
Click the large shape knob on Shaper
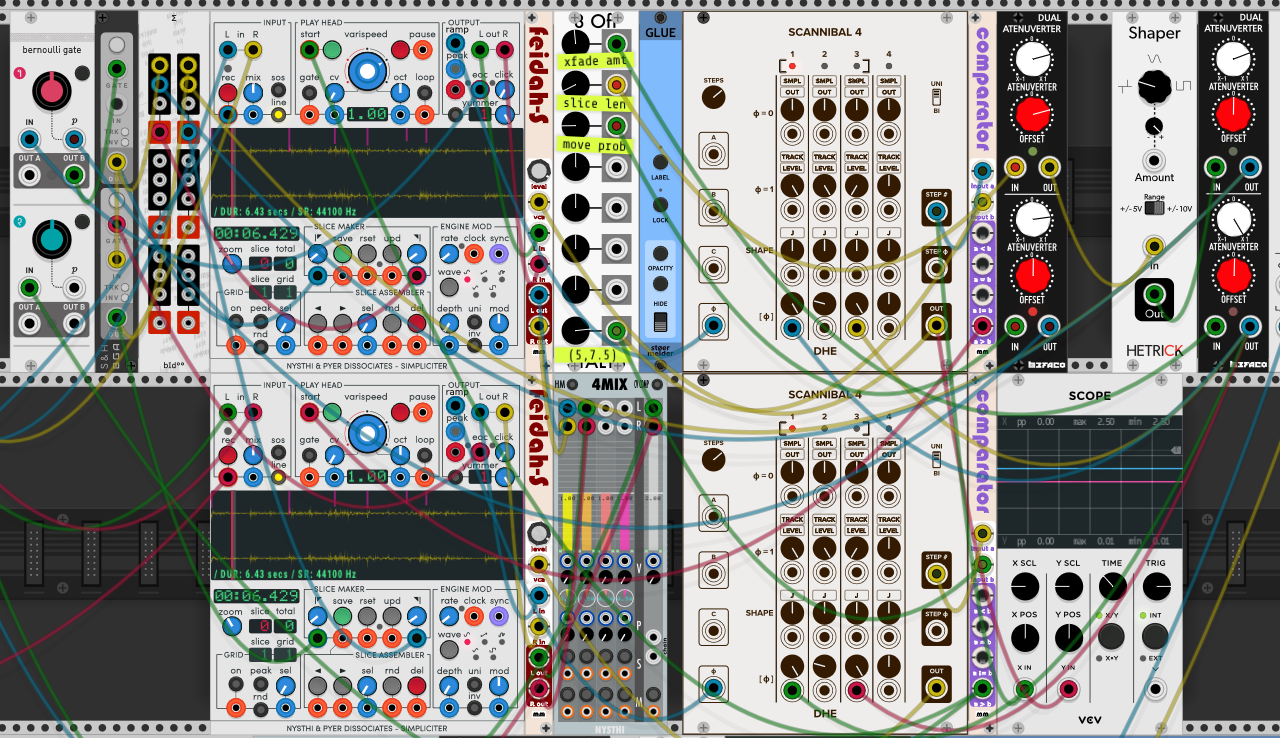click(1154, 87)
